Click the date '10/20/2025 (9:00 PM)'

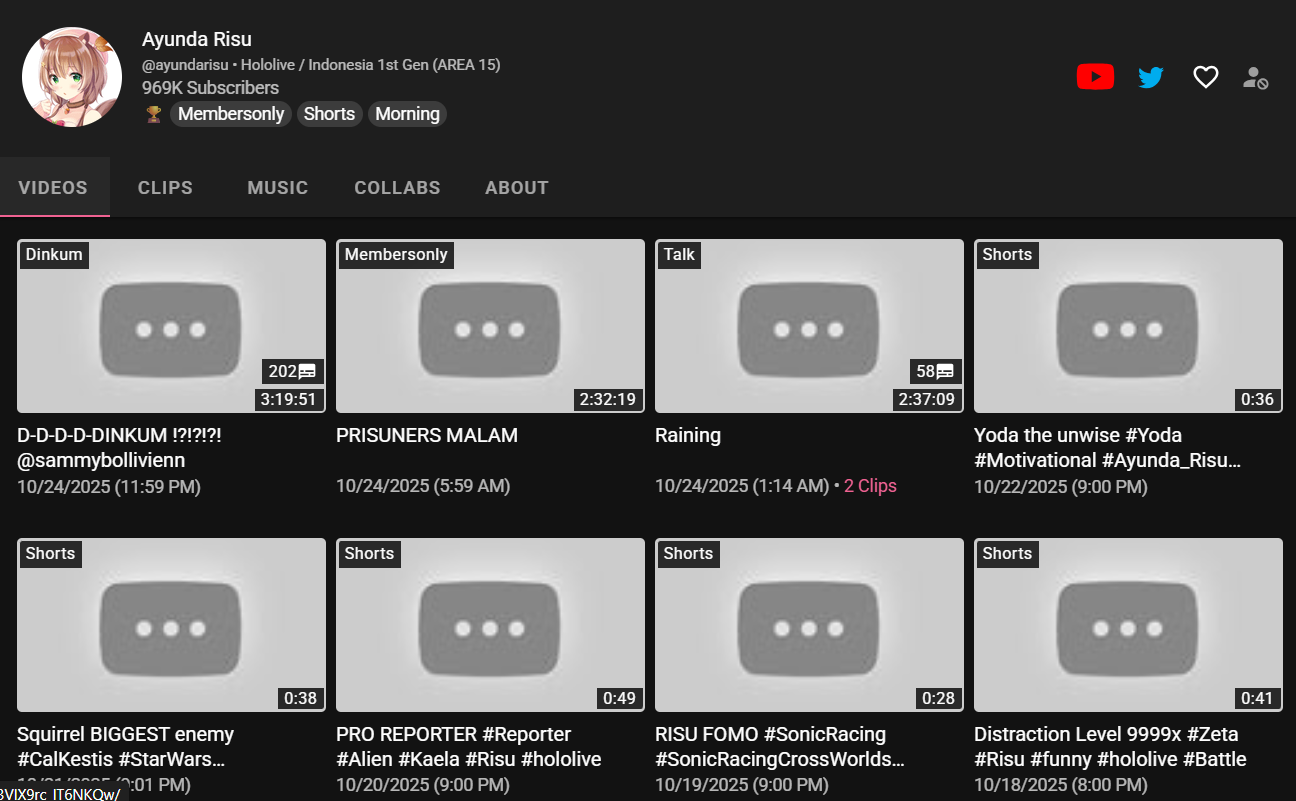(423, 786)
